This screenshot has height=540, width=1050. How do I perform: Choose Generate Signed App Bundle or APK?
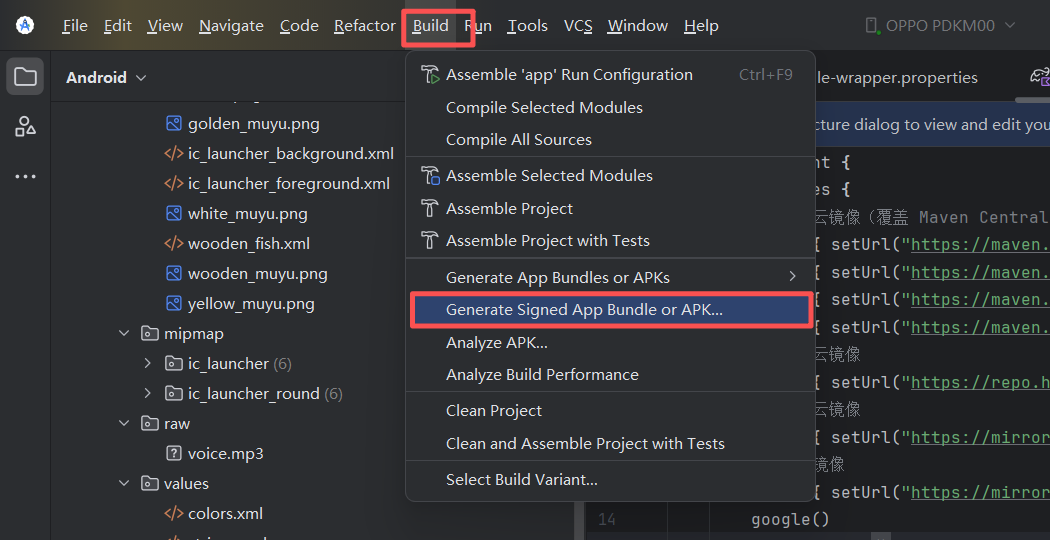tap(584, 310)
